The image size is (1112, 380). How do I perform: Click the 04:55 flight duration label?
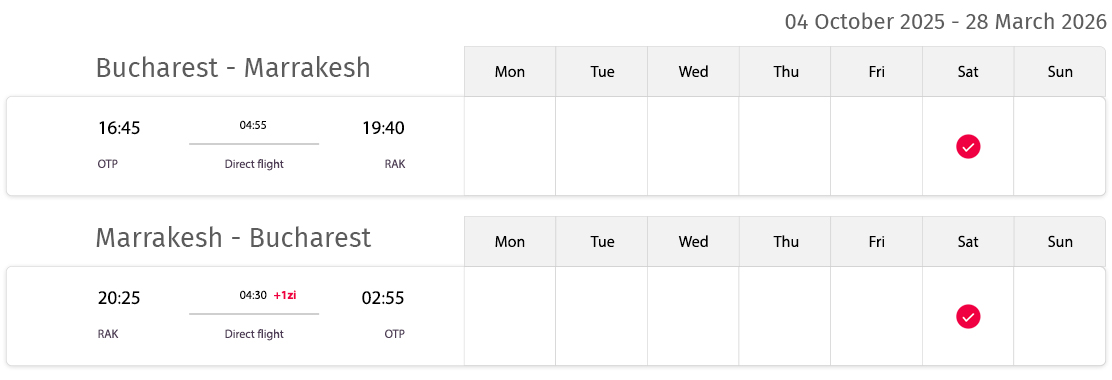pos(253,125)
